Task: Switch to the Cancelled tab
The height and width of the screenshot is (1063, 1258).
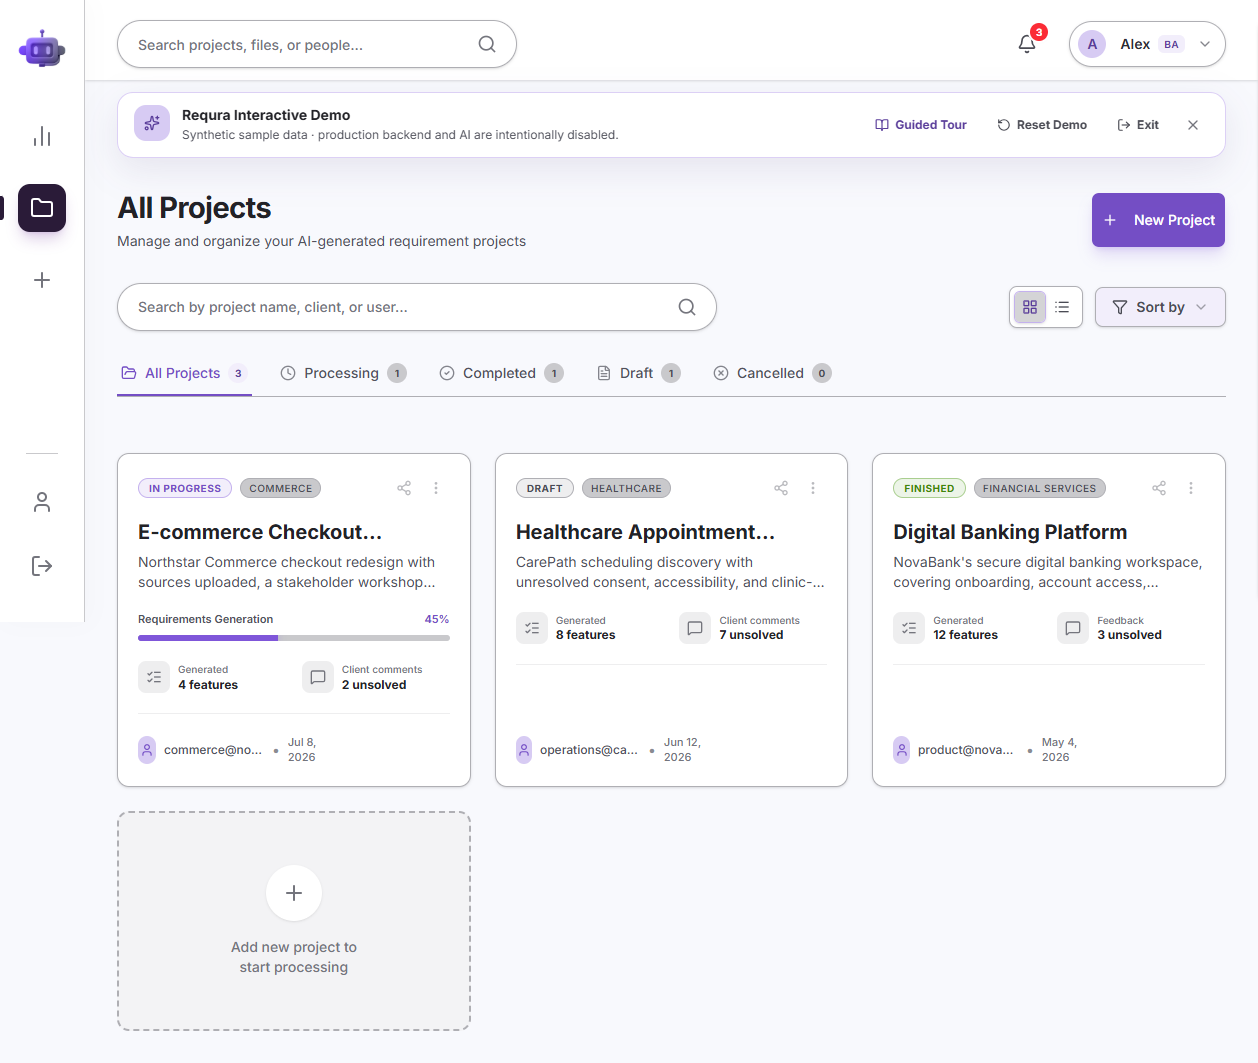Action: pyautogui.click(x=772, y=373)
